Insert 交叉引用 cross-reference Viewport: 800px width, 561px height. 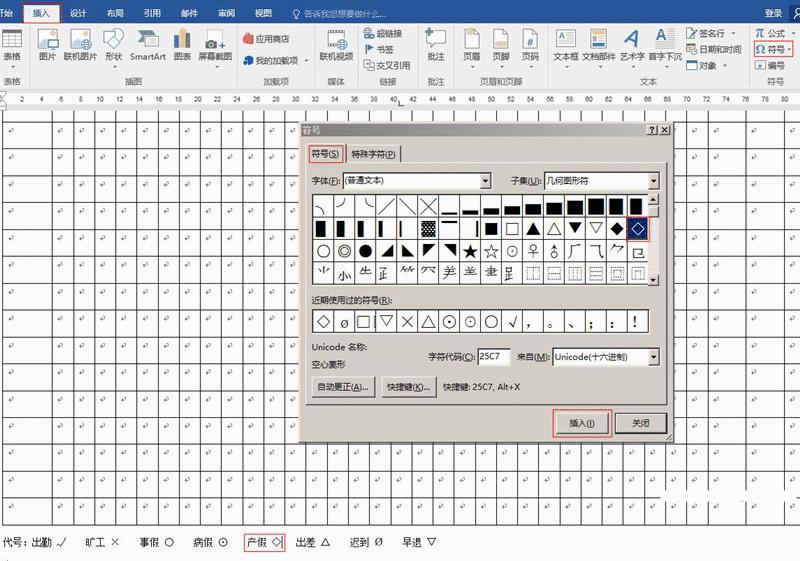[387, 65]
